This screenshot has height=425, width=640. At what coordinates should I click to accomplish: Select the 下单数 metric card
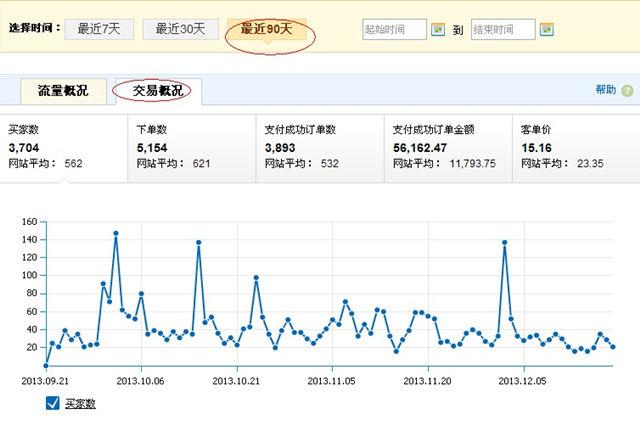(x=192, y=148)
